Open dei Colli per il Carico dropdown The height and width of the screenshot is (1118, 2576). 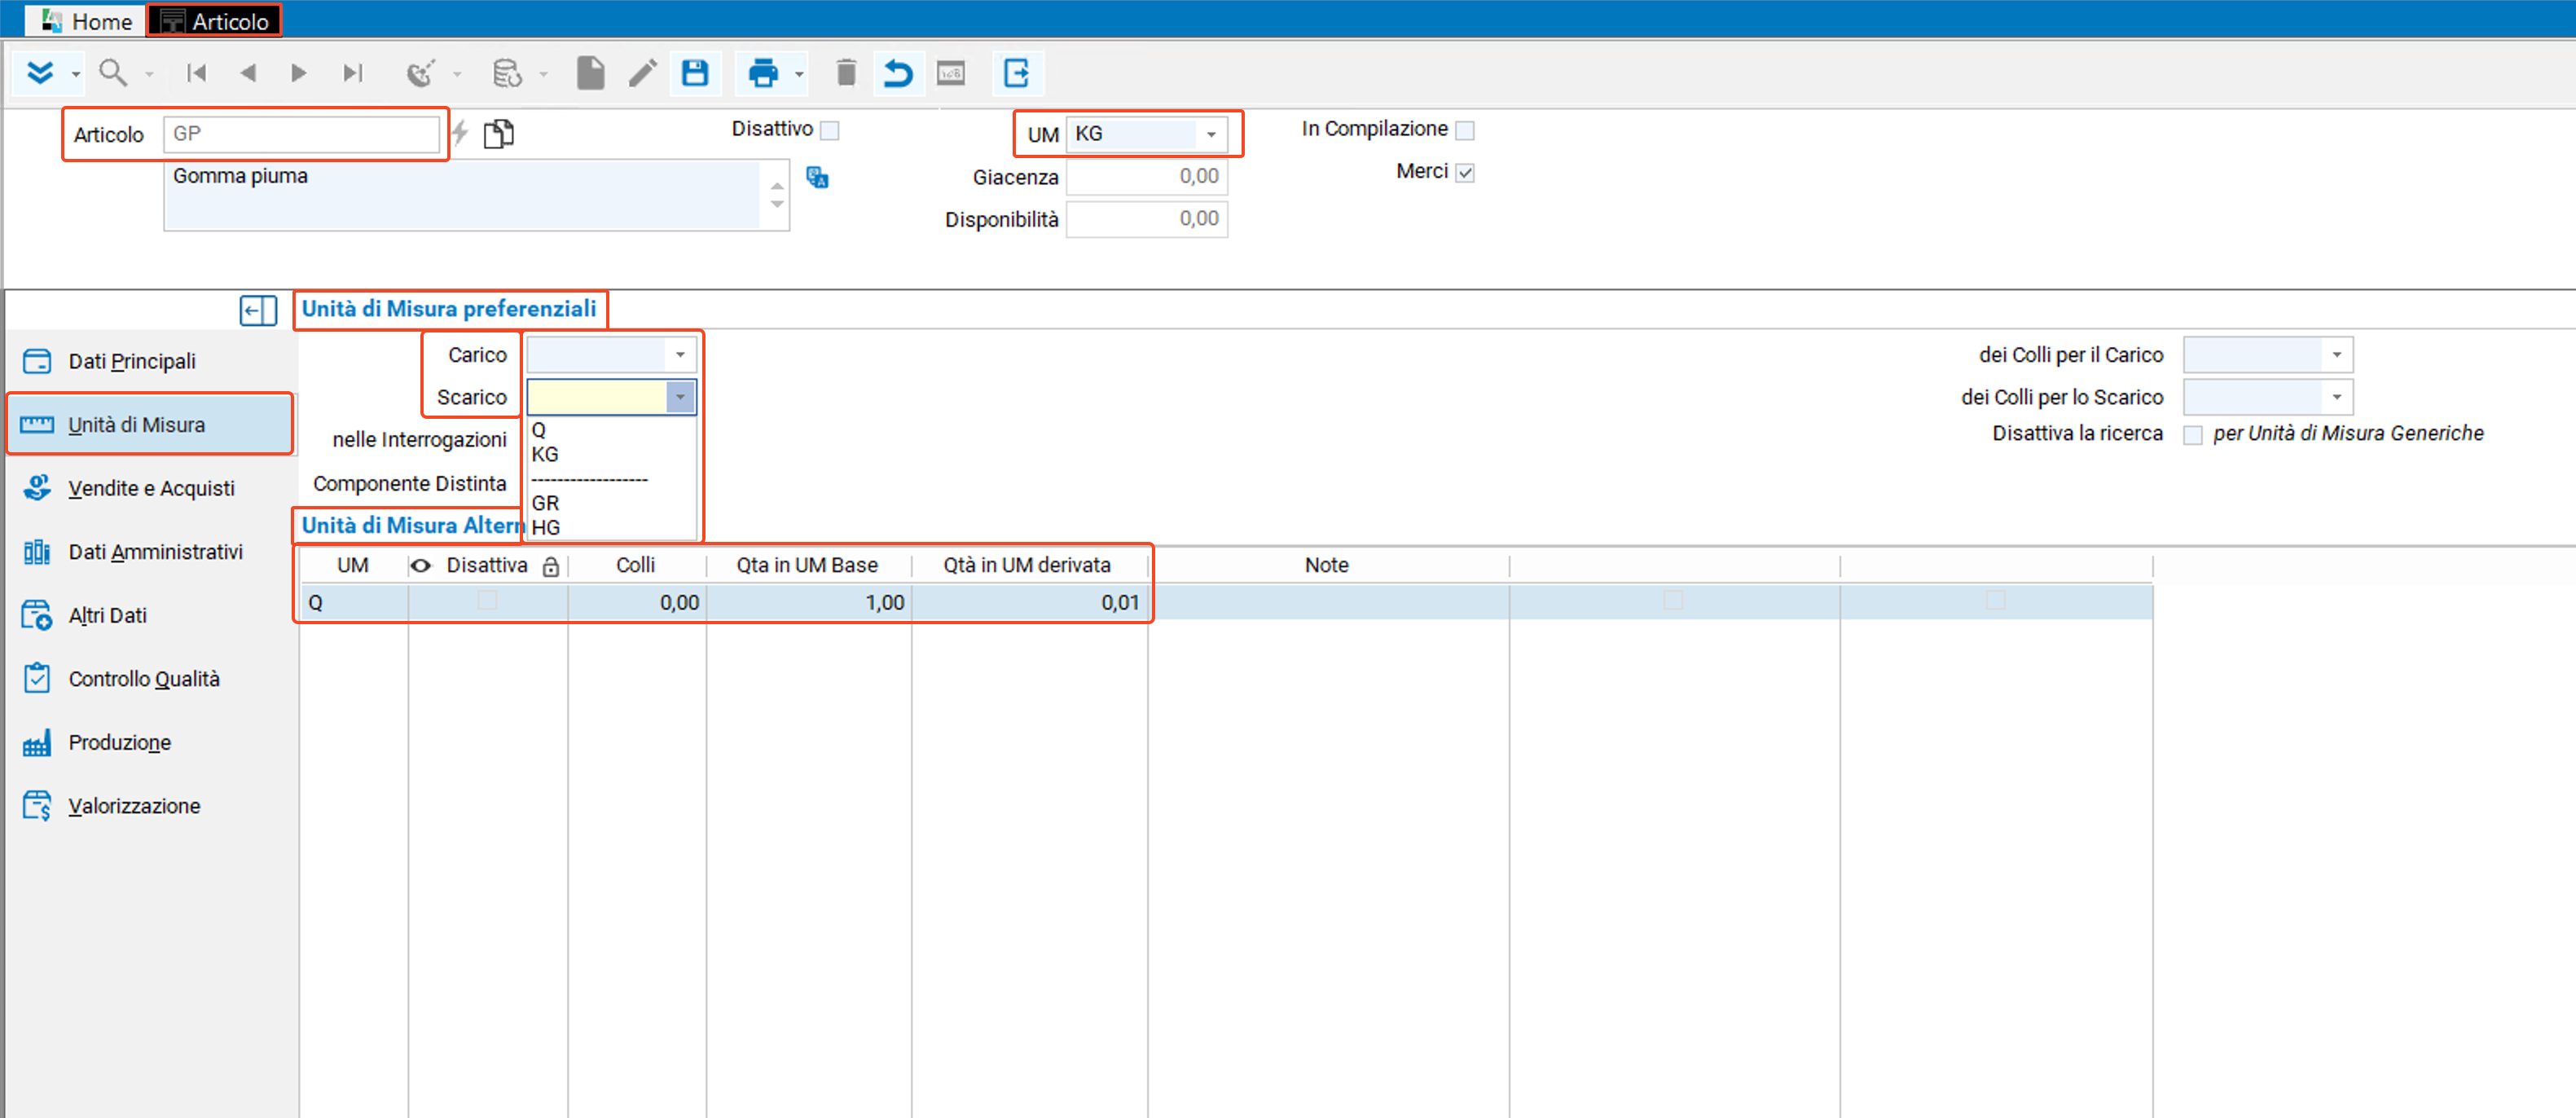(x=2337, y=355)
